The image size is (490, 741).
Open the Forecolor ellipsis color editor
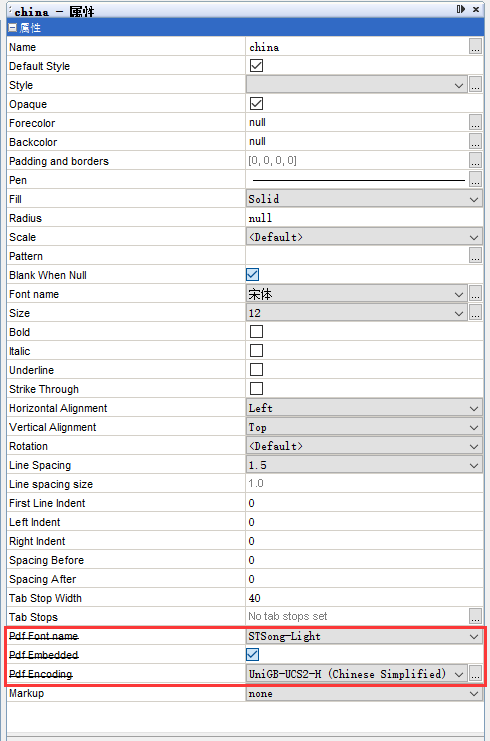tap(475, 123)
